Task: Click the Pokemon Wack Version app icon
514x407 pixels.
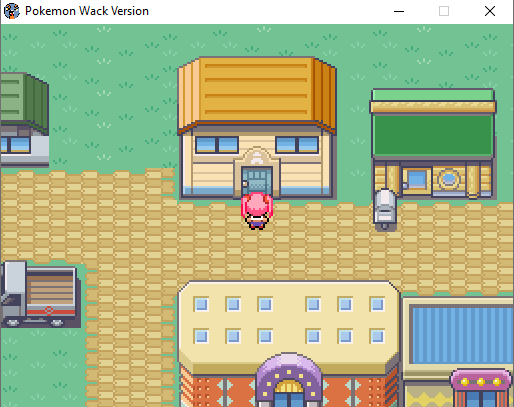Action: click(x=12, y=11)
